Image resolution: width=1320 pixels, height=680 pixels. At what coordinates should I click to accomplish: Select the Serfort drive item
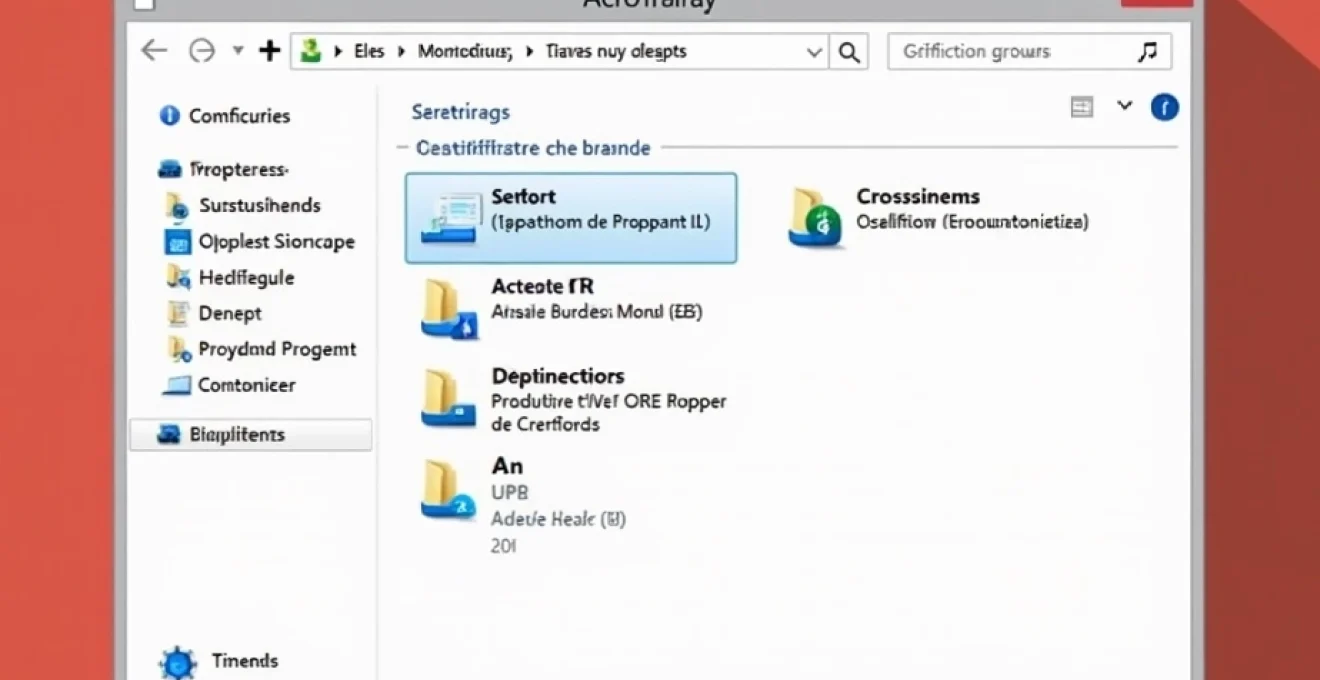point(571,218)
